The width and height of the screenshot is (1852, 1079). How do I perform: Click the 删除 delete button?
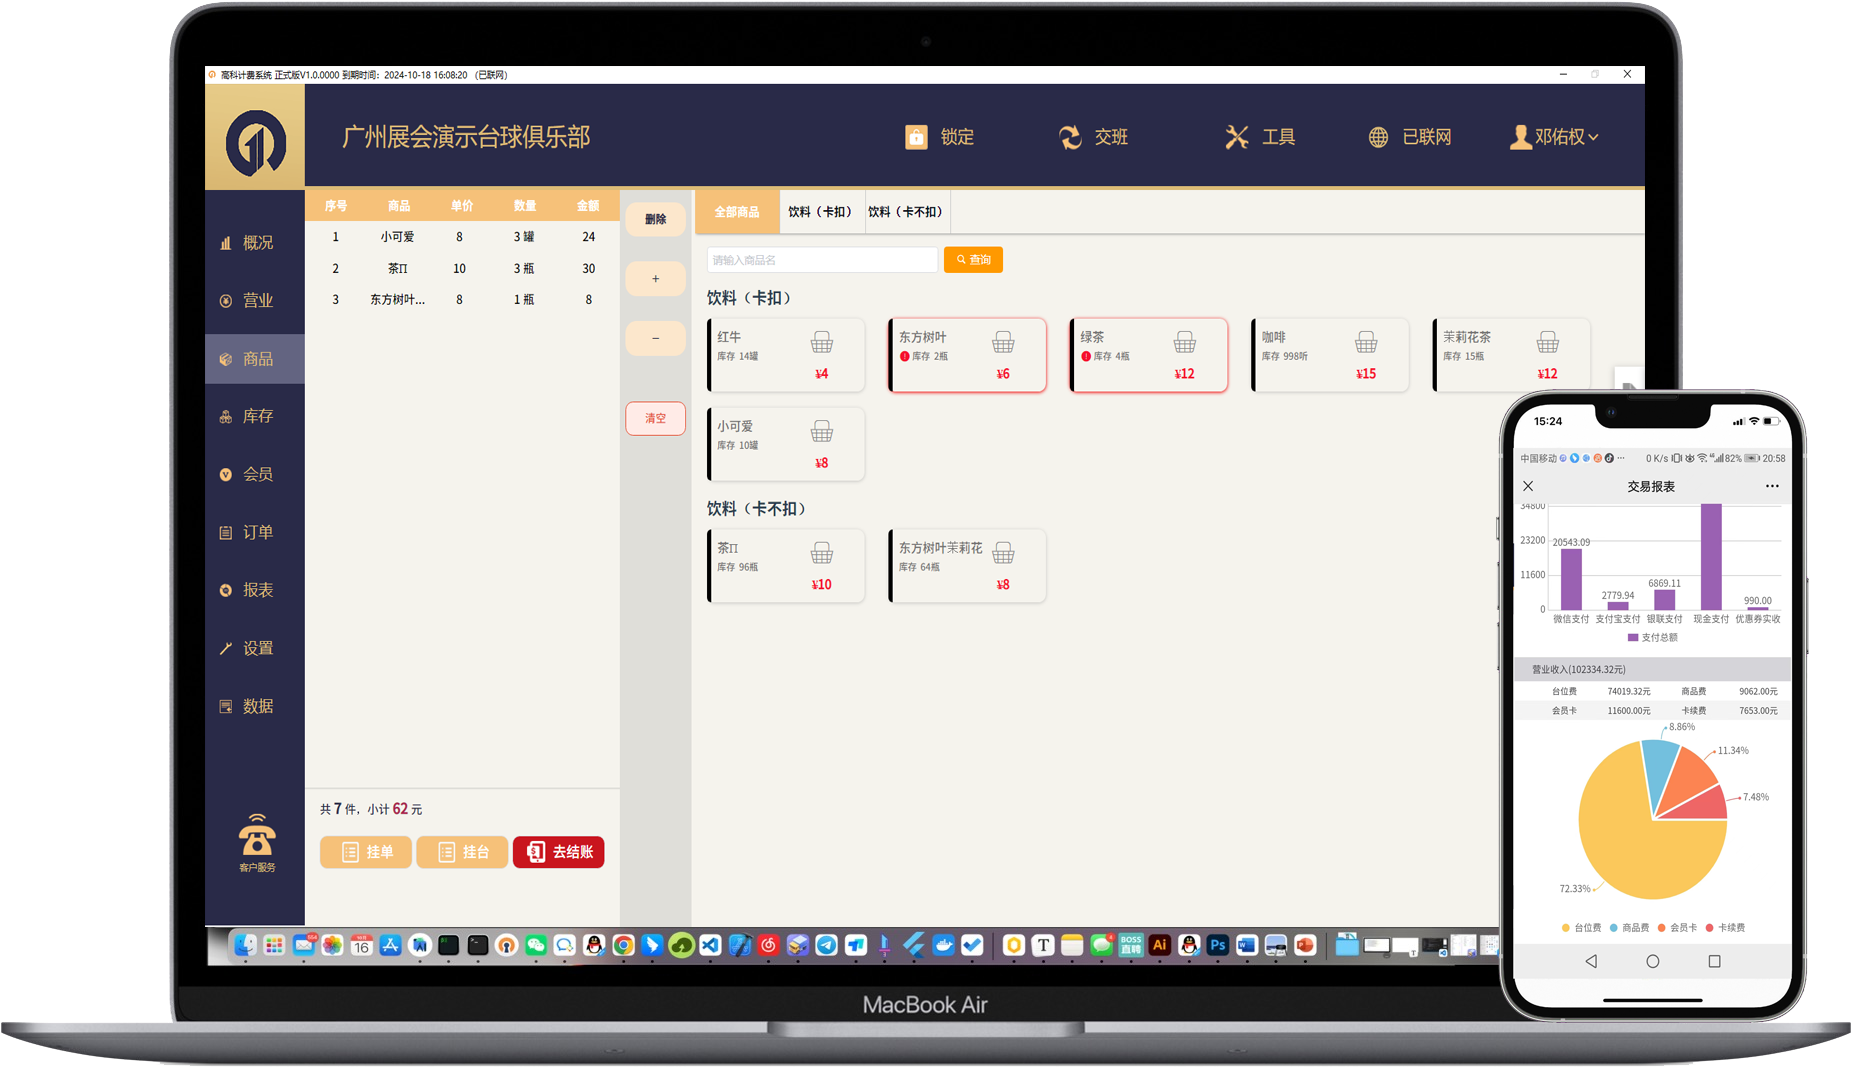click(656, 219)
